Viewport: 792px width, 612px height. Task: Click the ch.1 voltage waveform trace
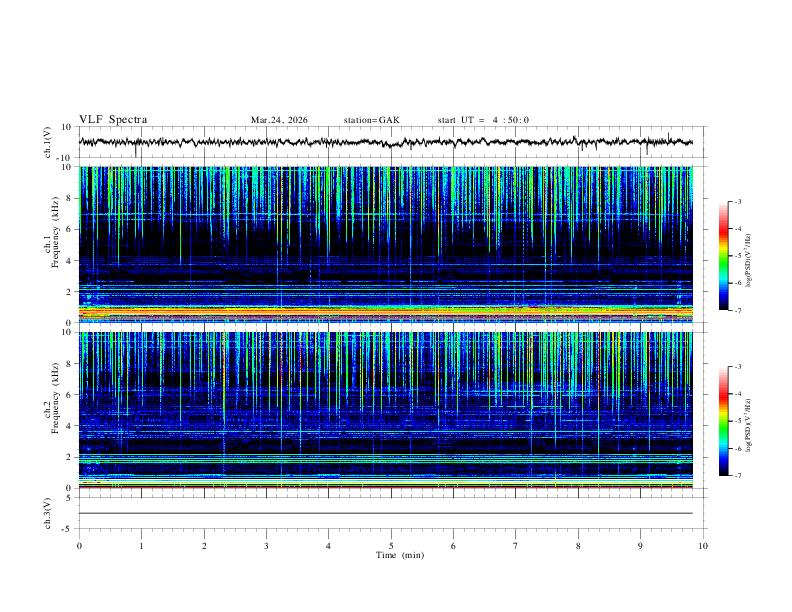[x=385, y=142]
